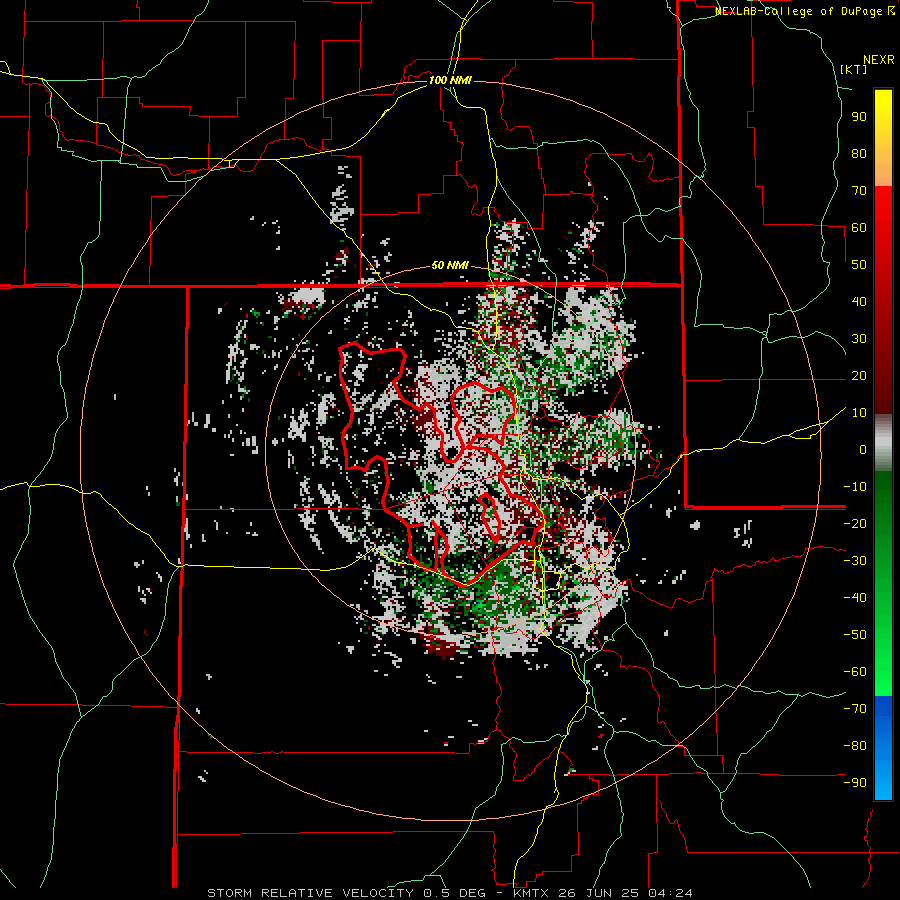Click the "NEXR" label at top right

pos(879,60)
